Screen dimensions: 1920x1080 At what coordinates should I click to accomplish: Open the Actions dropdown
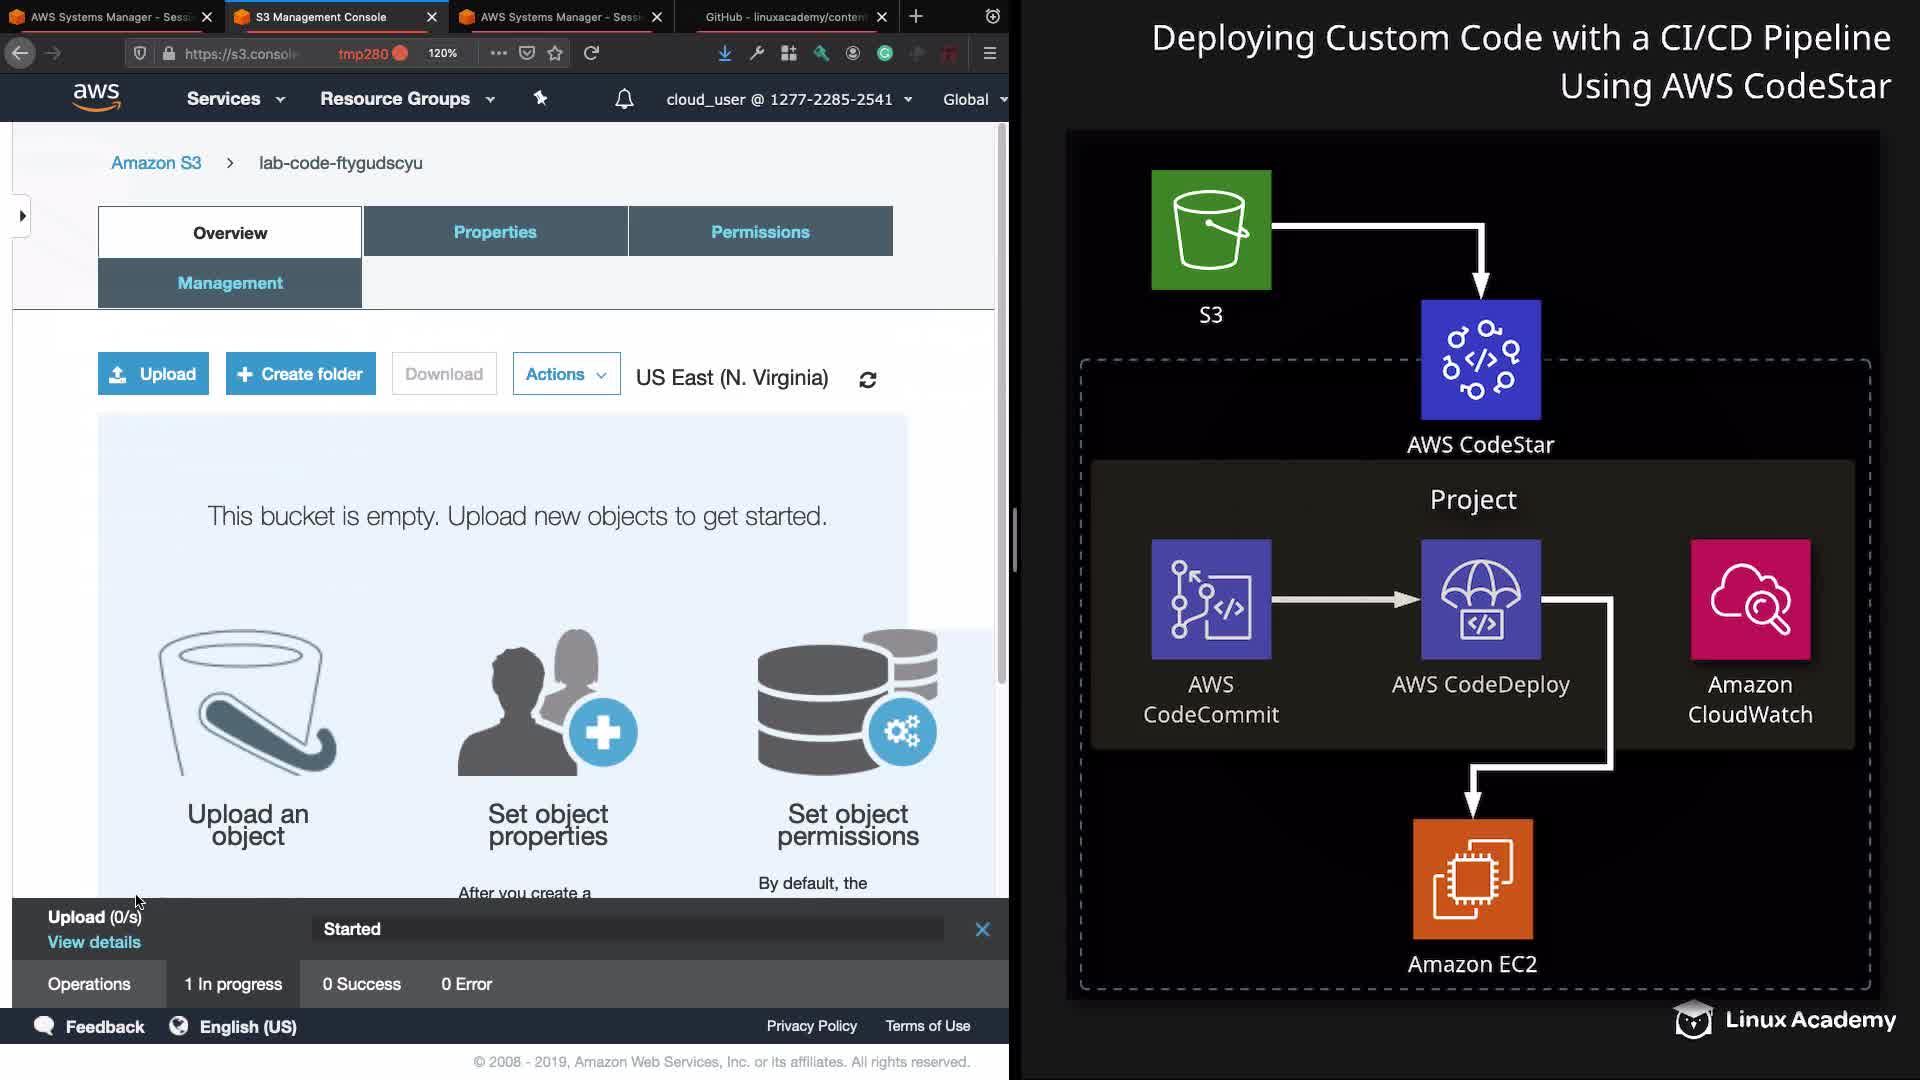point(566,374)
